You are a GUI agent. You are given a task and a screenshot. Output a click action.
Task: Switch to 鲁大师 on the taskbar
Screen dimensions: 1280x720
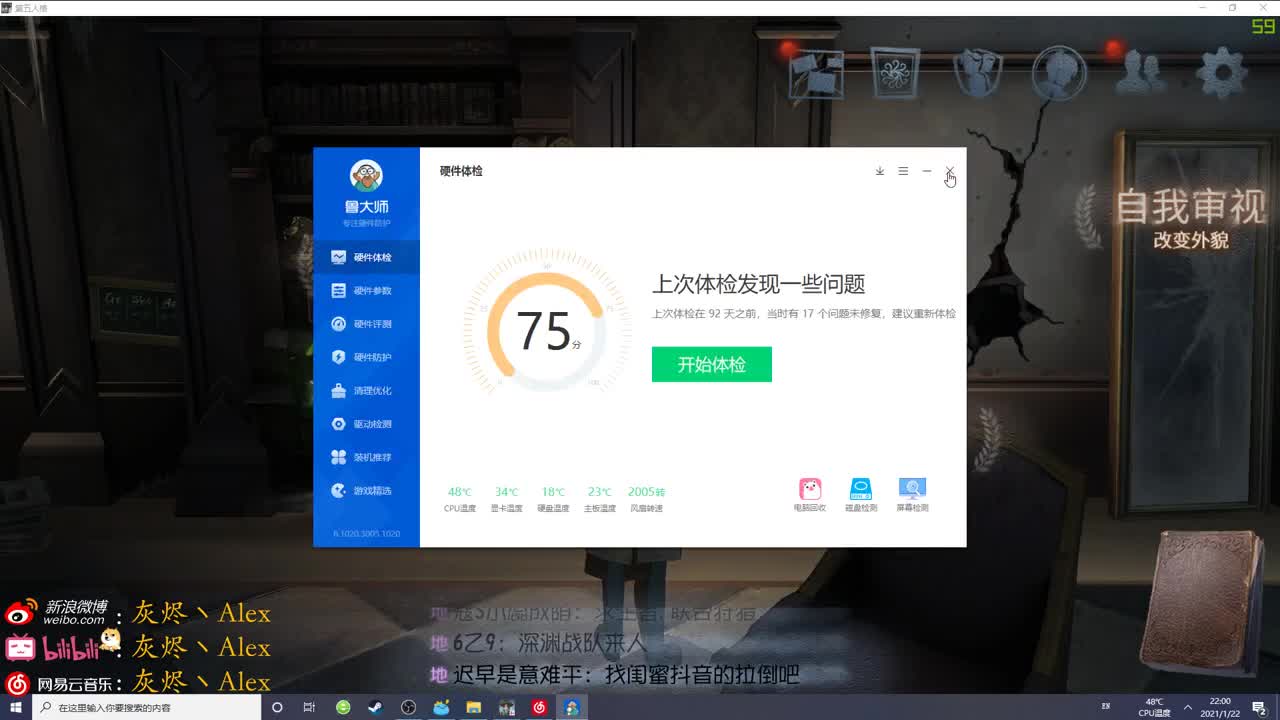pyautogui.click(x=572, y=707)
